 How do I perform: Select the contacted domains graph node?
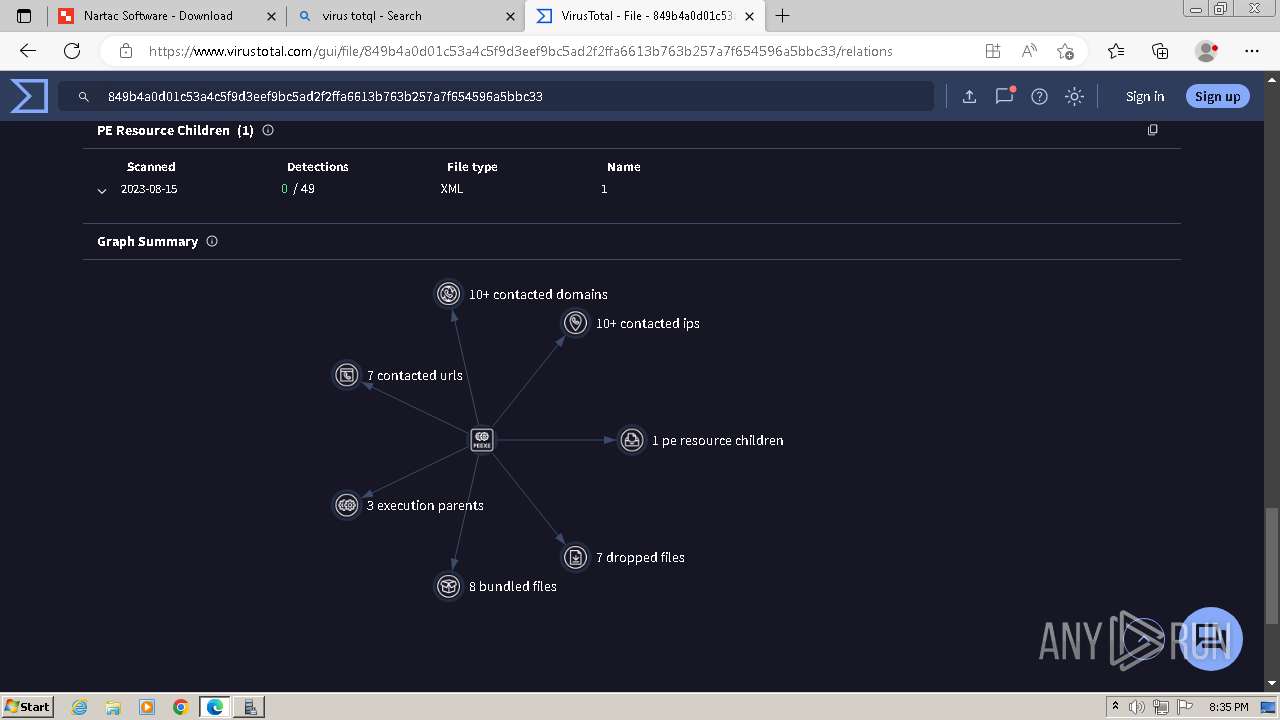(x=449, y=293)
